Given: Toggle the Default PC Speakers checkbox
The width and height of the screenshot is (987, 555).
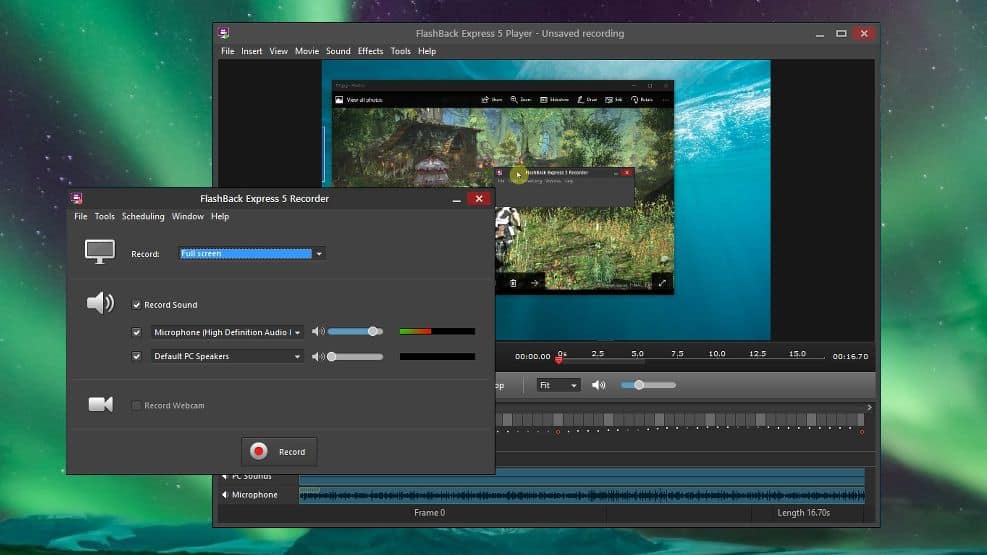Looking at the screenshot, I should click(x=137, y=356).
